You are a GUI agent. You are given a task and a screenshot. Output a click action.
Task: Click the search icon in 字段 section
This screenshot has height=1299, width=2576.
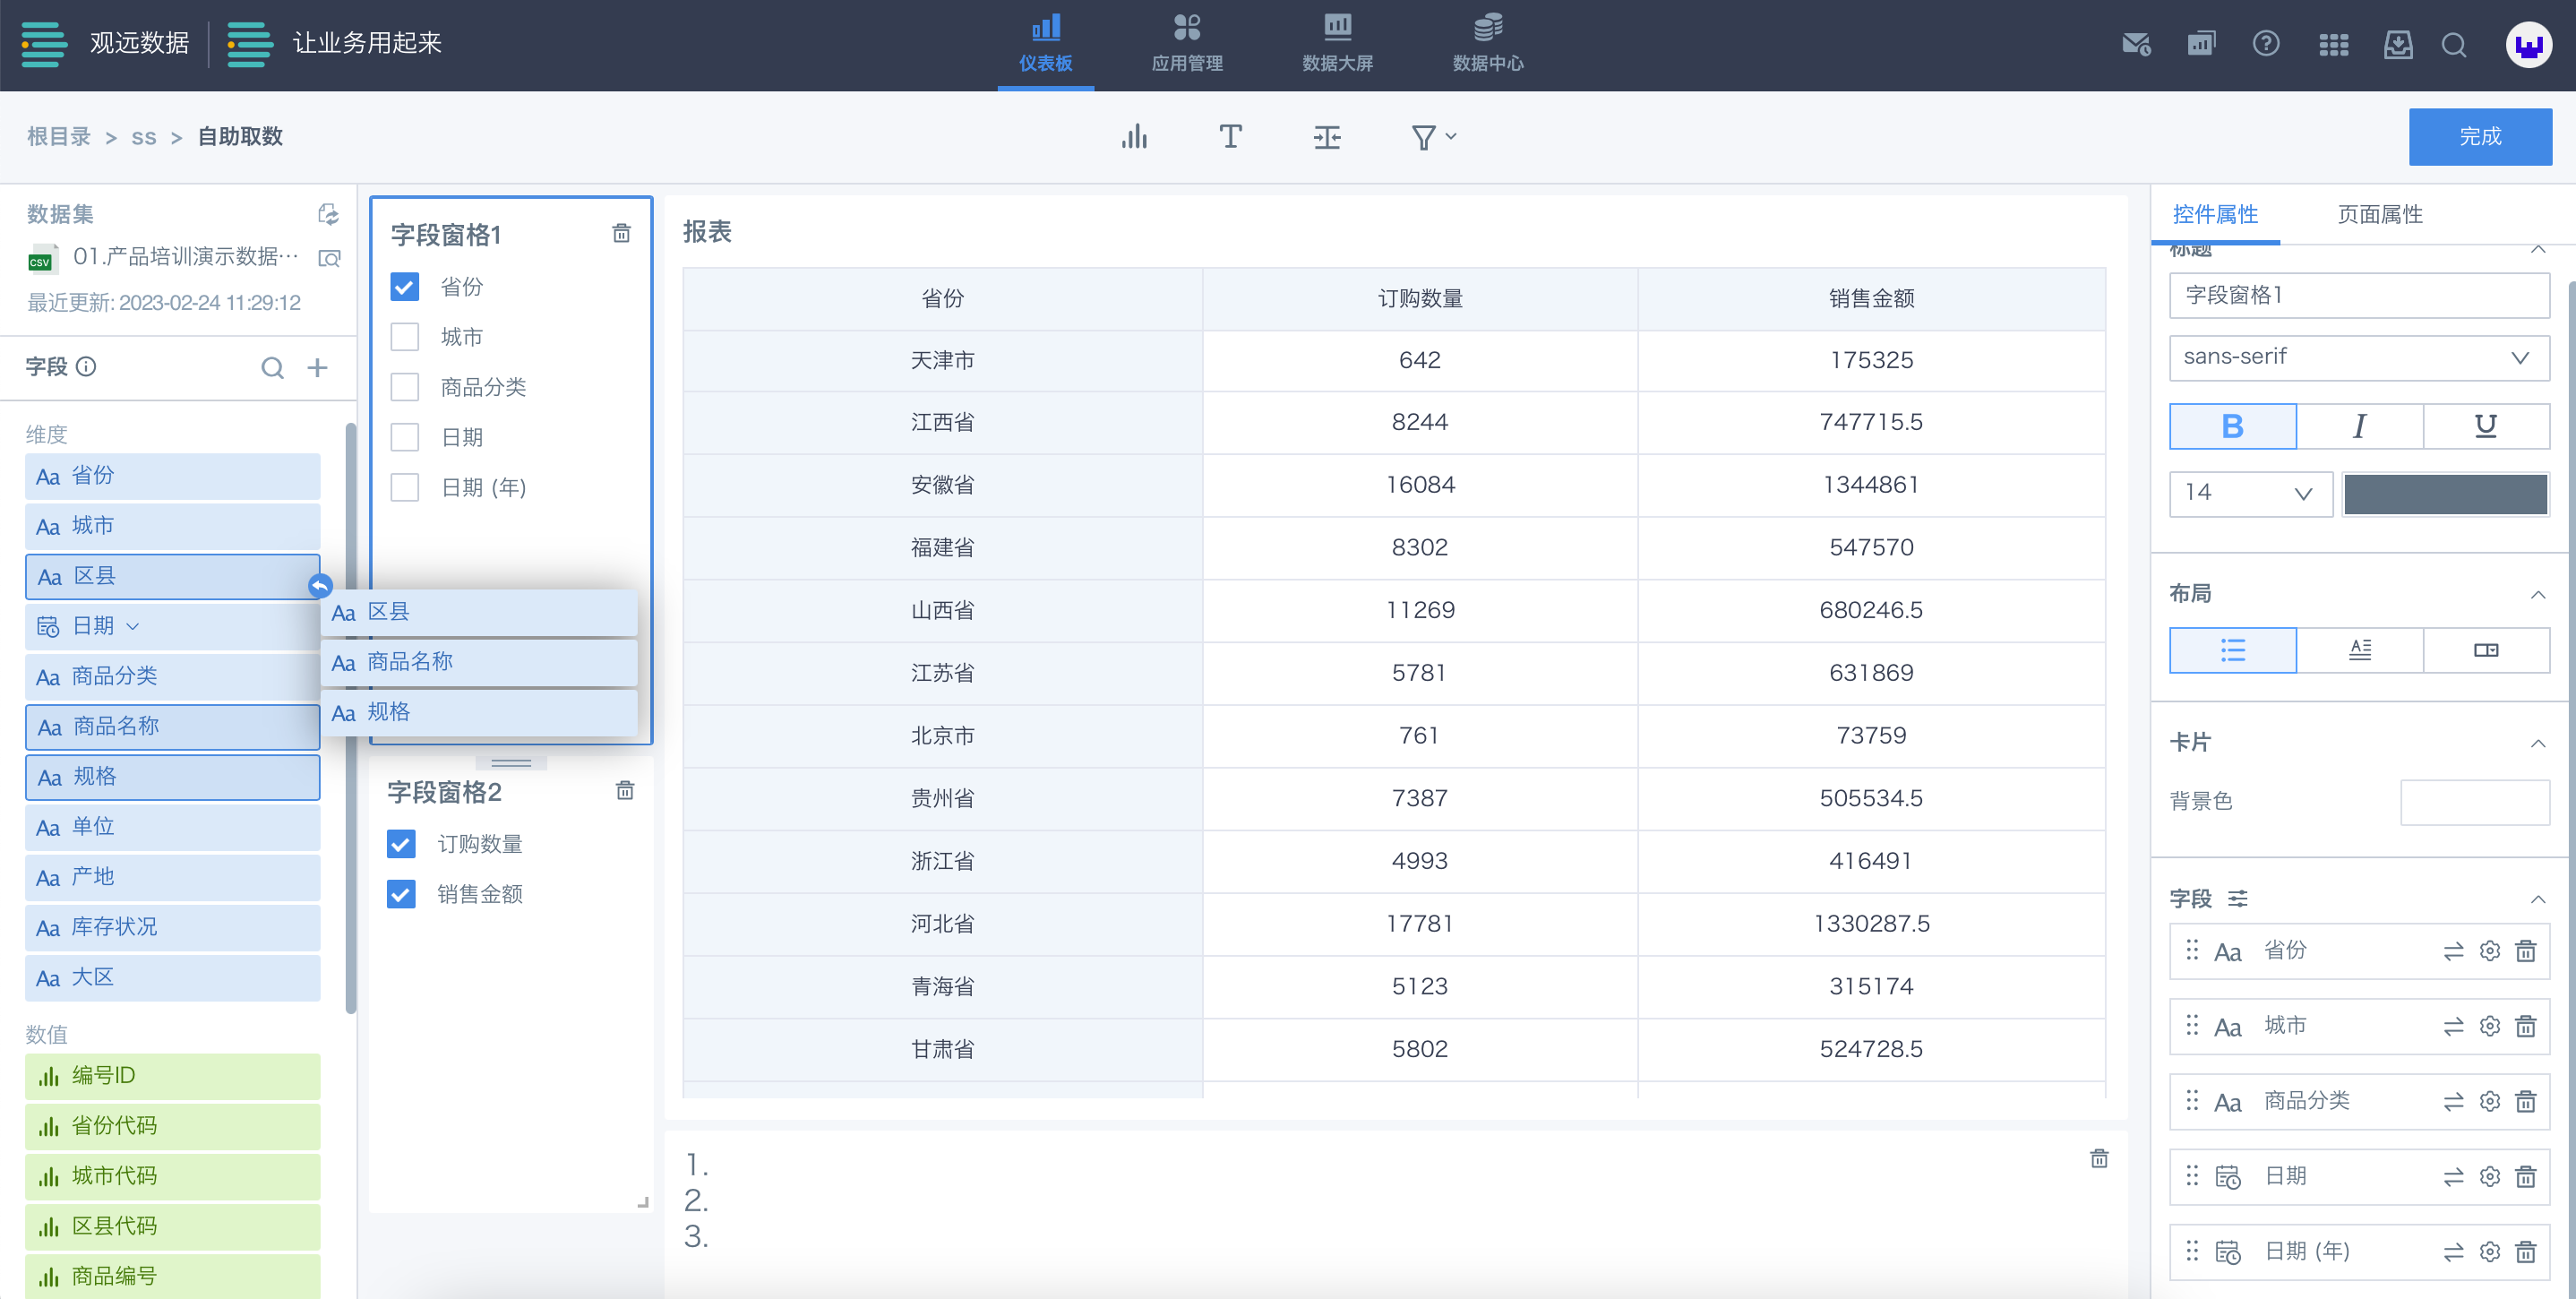272,368
